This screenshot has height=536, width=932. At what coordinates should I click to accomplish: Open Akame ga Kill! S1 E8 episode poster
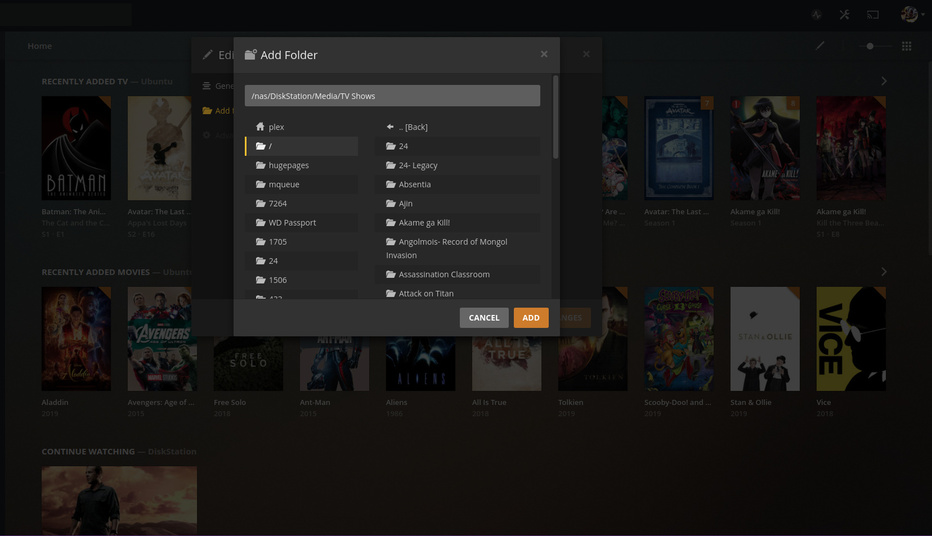point(851,148)
